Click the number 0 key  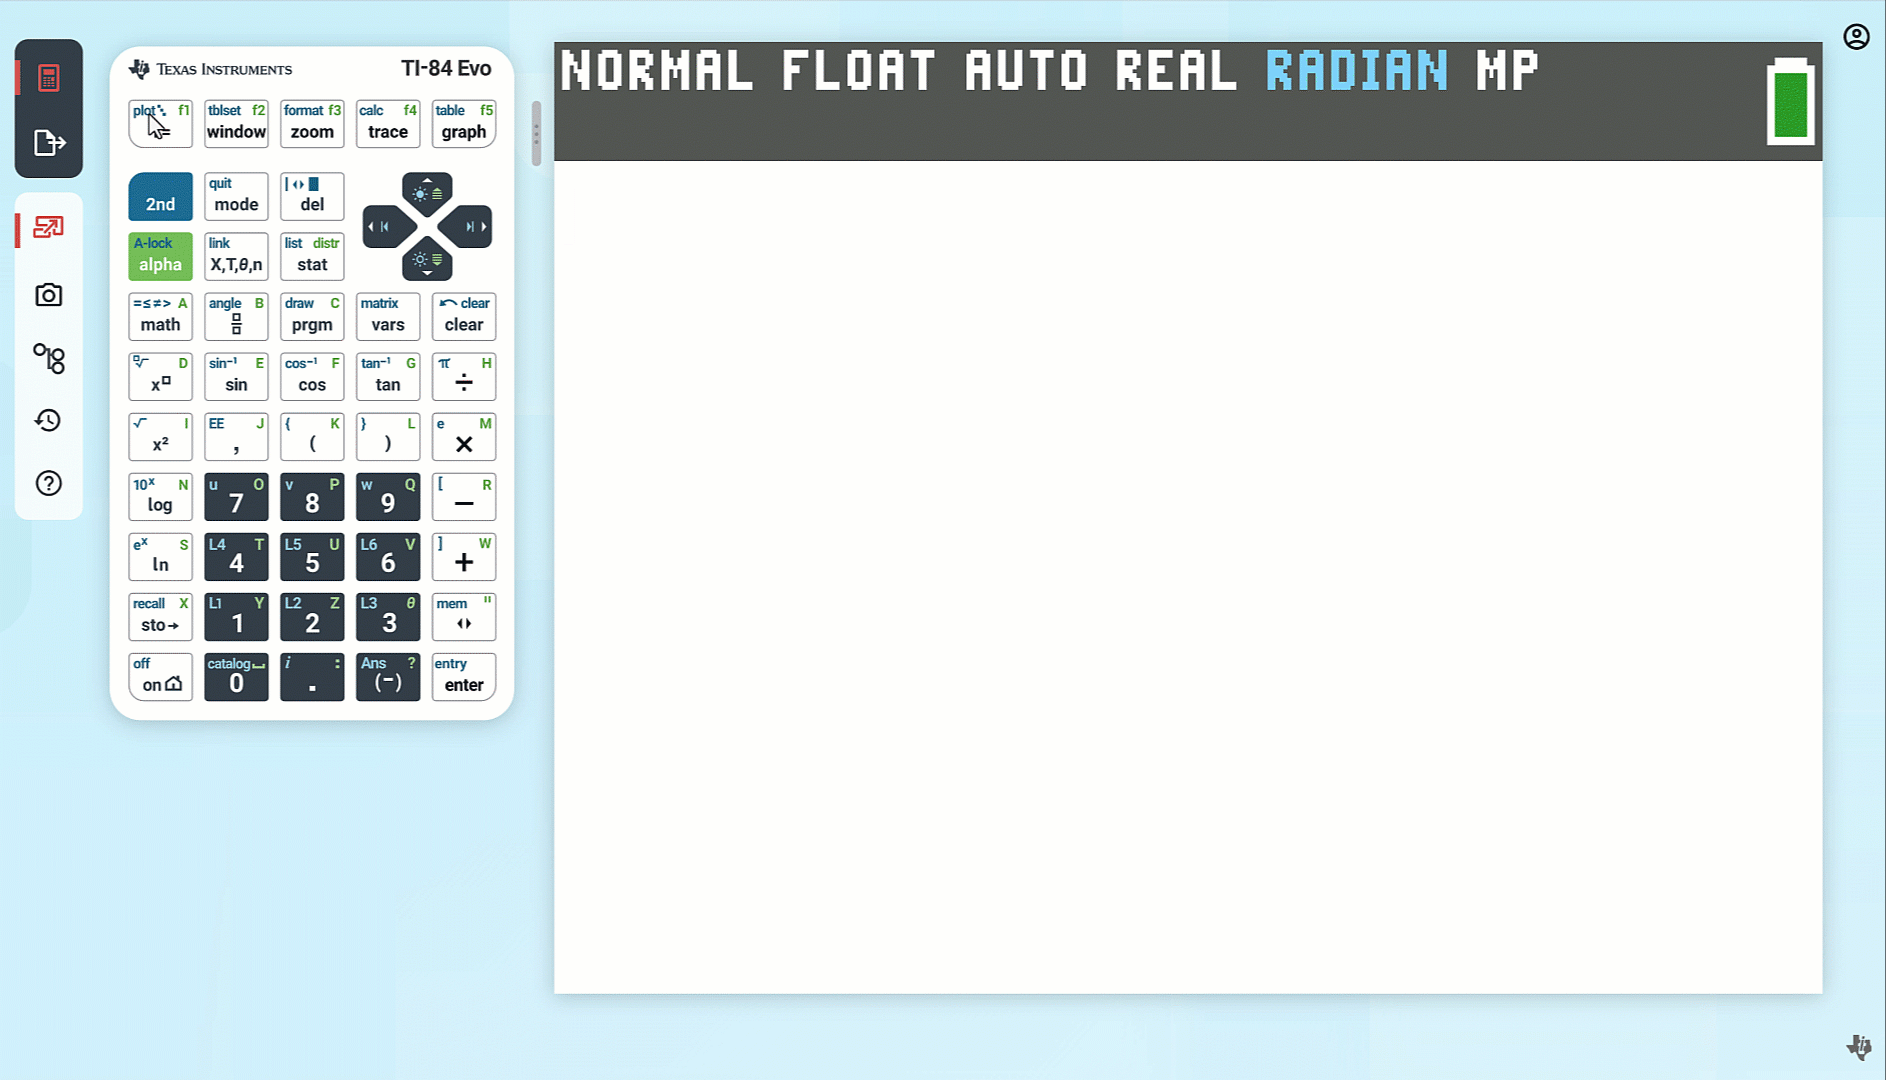(236, 677)
